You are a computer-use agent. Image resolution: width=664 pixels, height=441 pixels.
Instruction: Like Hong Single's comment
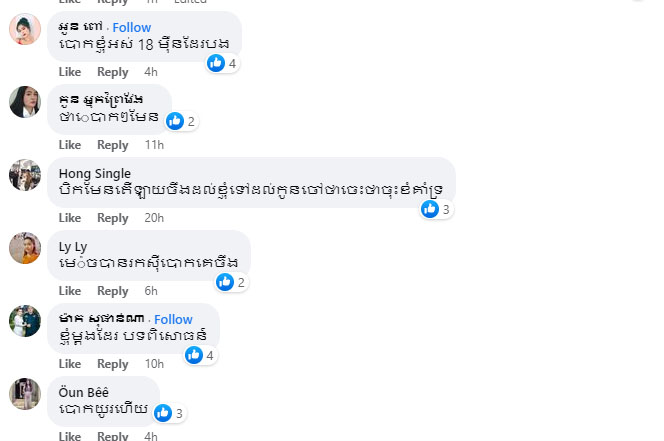(x=70, y=218)
